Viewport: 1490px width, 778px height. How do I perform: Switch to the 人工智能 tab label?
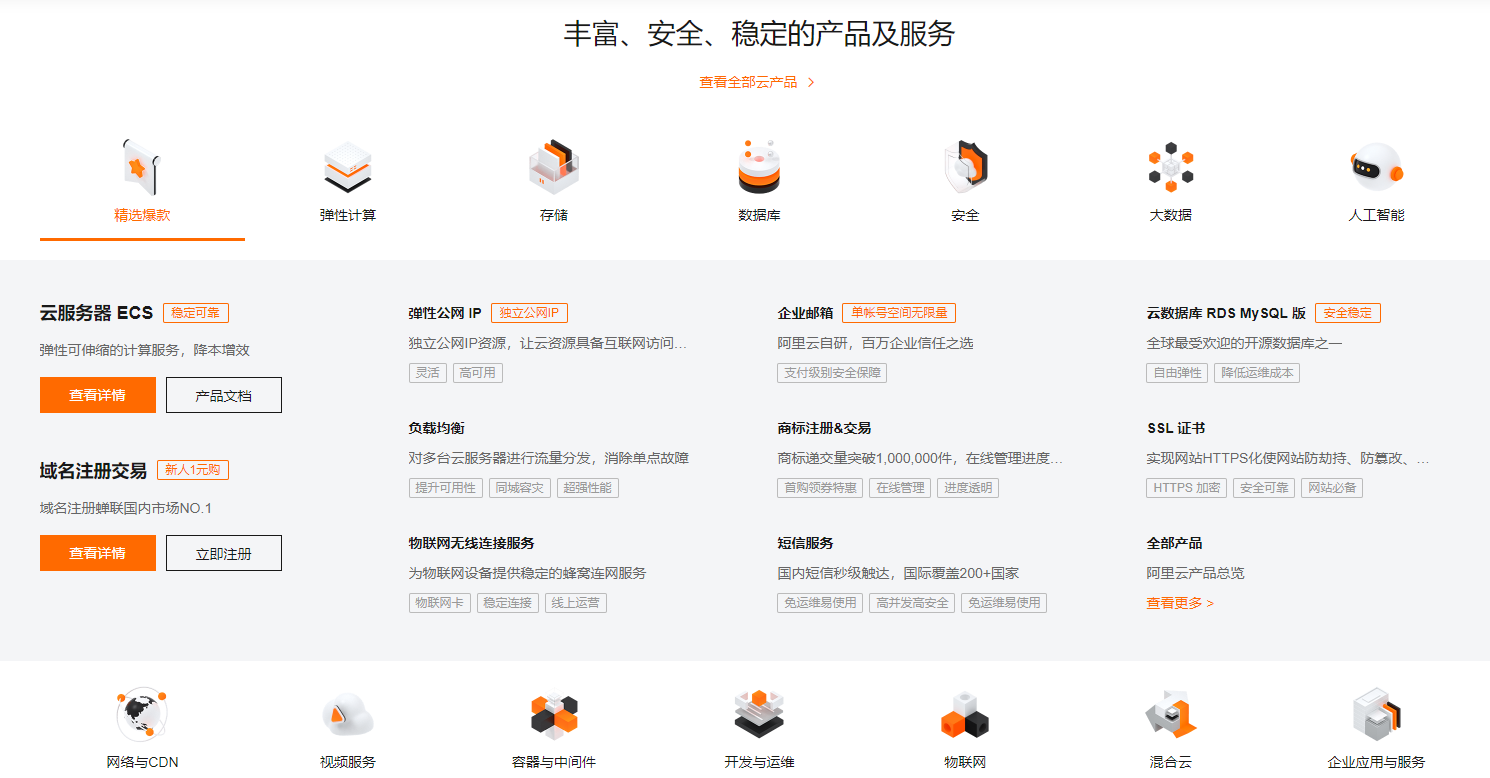(x=1376, y=215)
